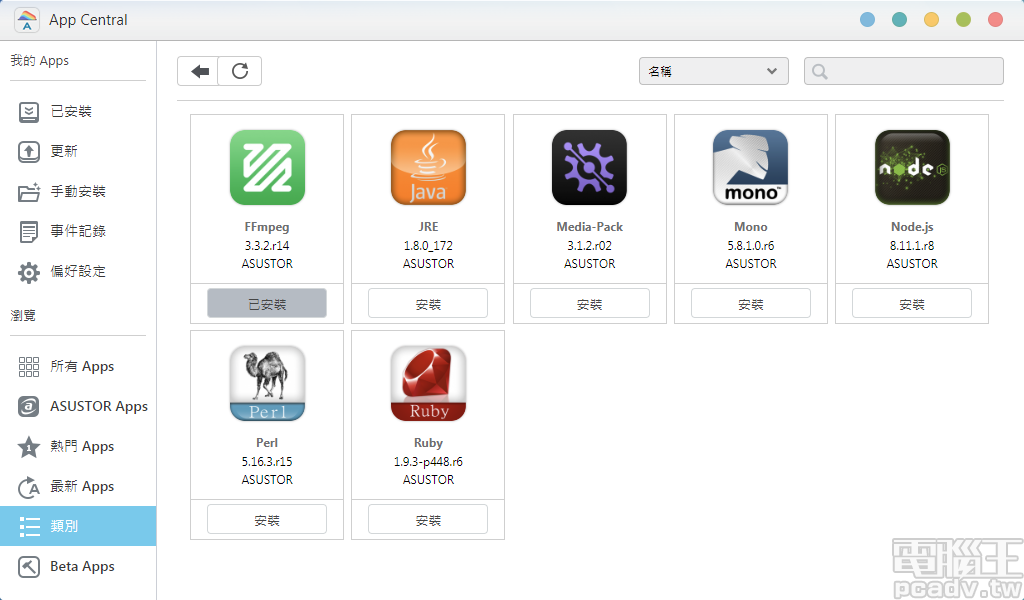Screen dimensions: 1024x600
Task: Install JRE with the 安裝 button
Action: (428, 303)
